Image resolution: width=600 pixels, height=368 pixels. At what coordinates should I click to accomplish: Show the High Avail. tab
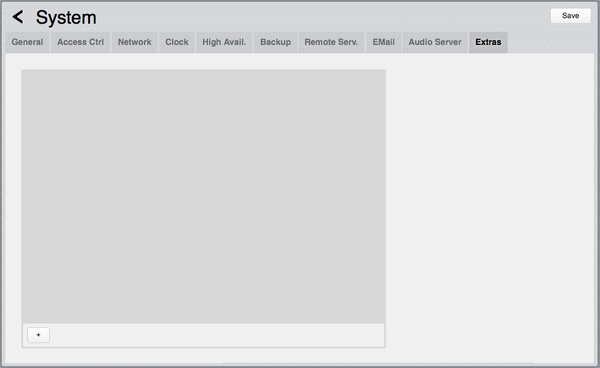point(224,42)
